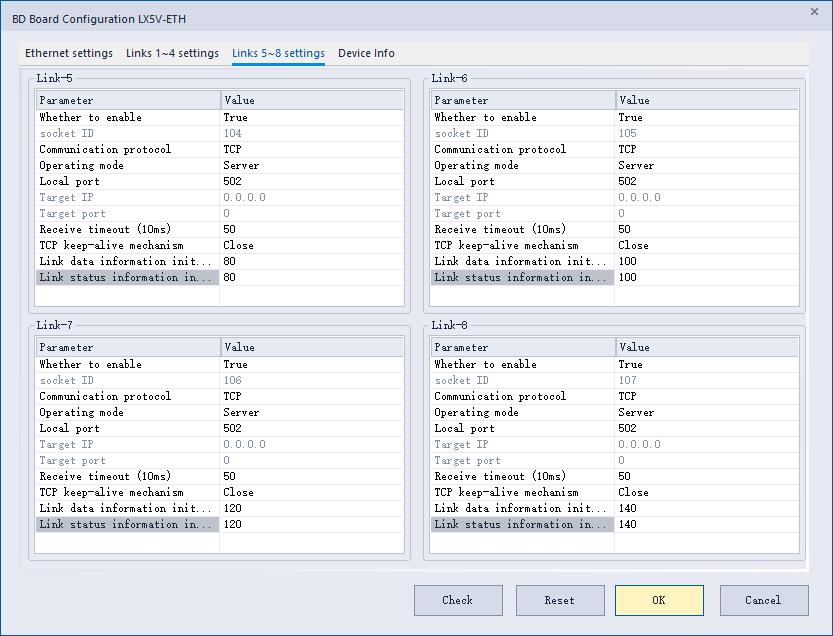Click Cancel to discard changes
The height and width of the screenshot is (636, 833).
pyautogui.click(x=763, y=600)
